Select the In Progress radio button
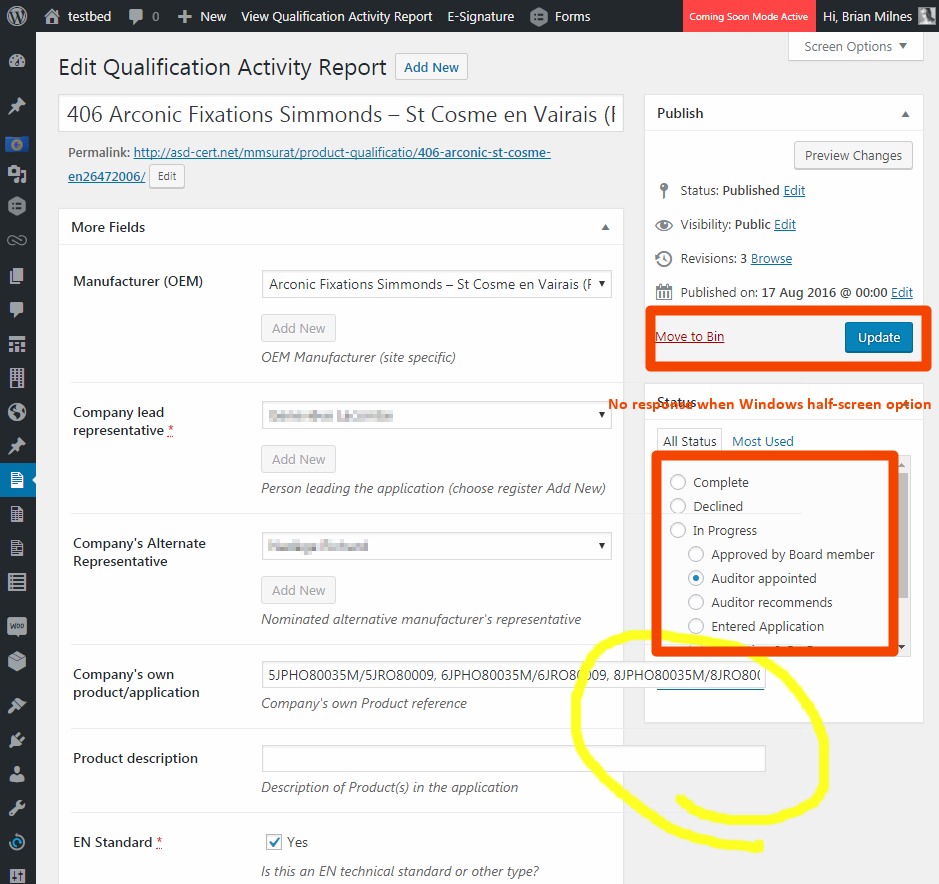Viewport: 939px width, 884px height. point(678,530)
